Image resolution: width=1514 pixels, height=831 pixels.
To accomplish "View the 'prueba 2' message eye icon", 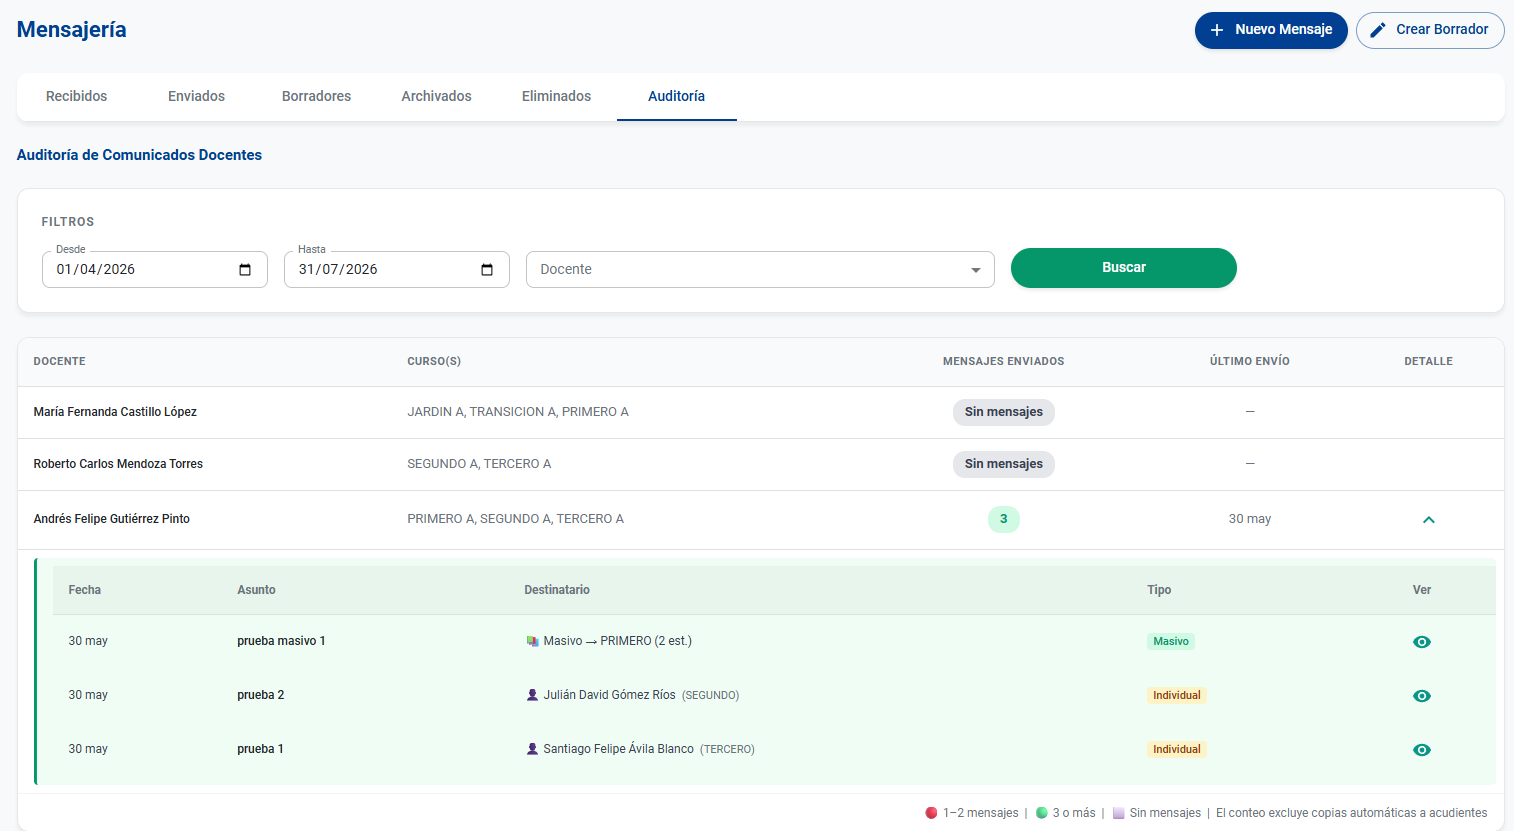I will [x=1422, y=696].
